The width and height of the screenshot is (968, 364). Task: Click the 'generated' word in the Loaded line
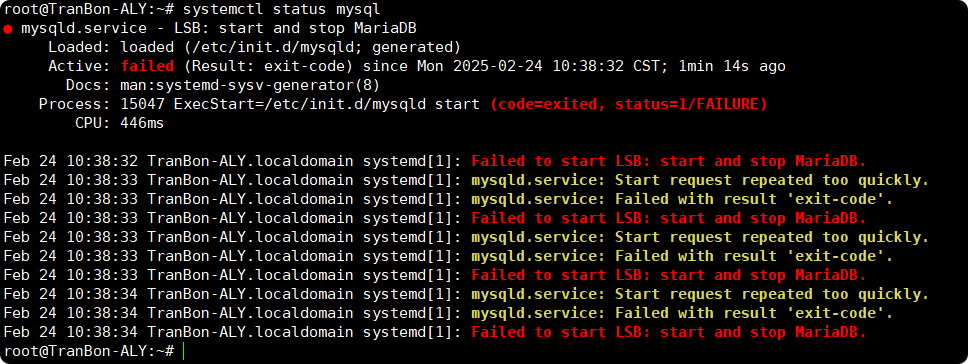[412, 48]
